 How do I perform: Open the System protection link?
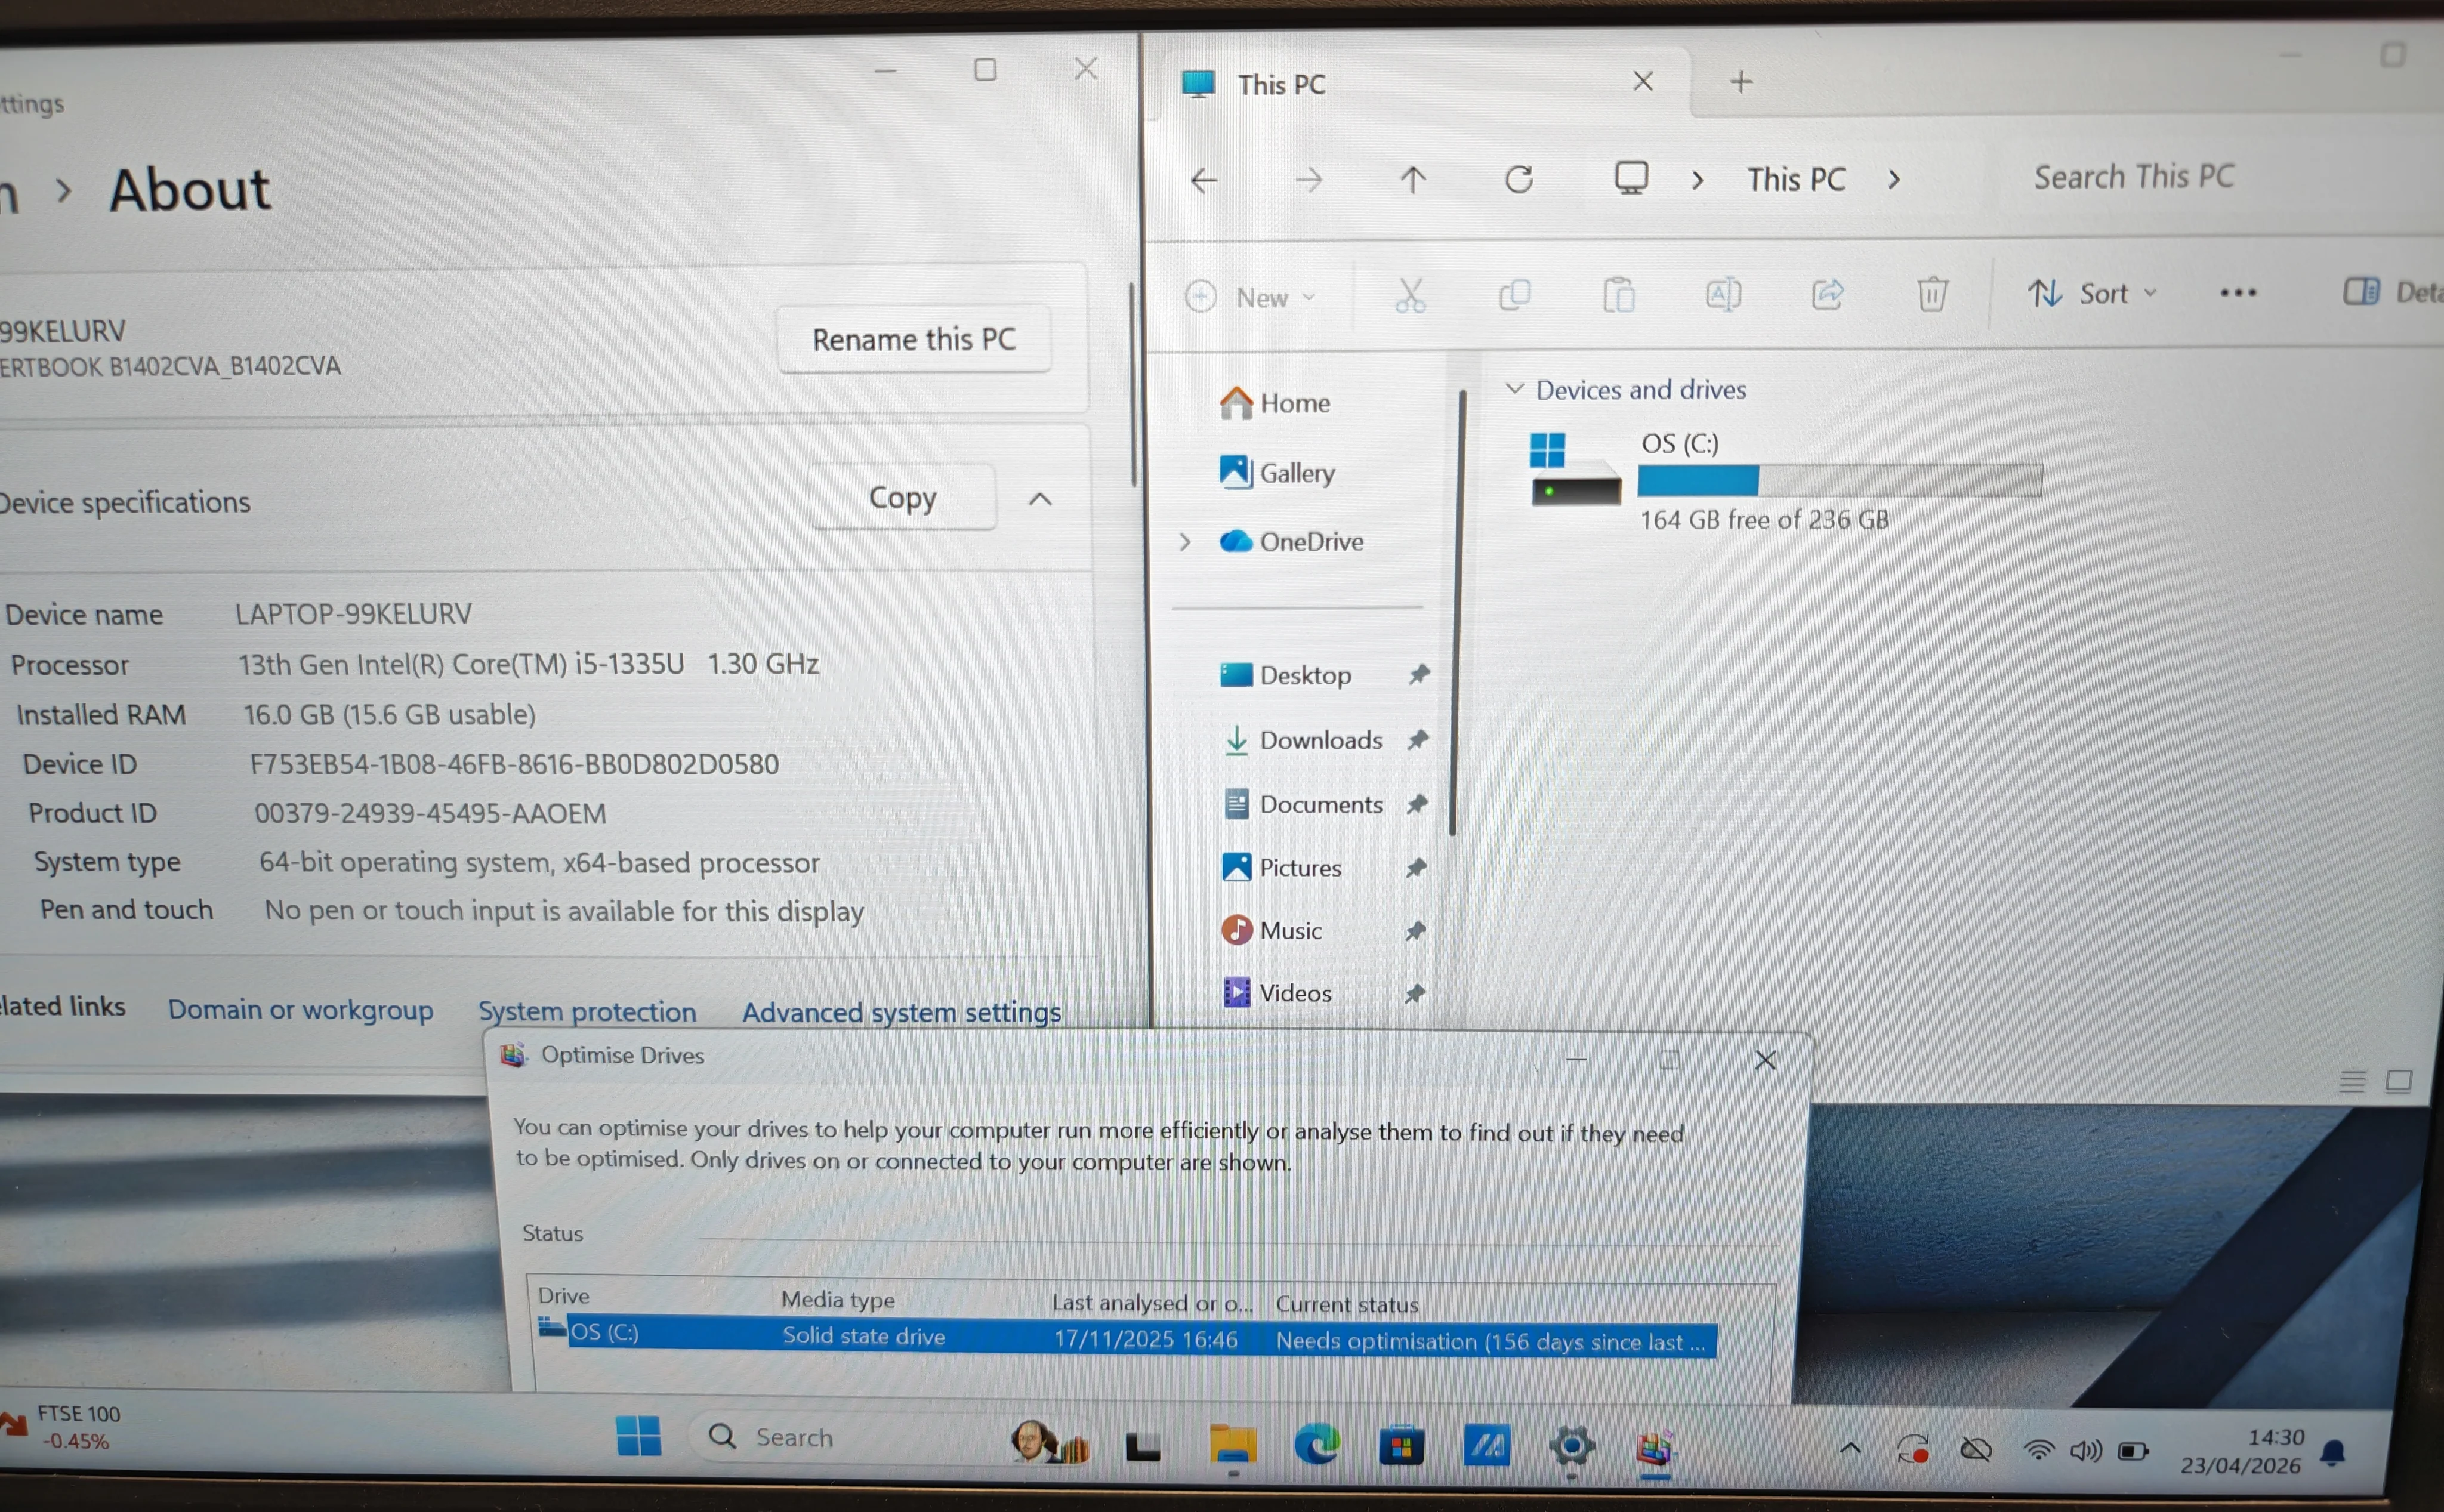point(587,1012)
